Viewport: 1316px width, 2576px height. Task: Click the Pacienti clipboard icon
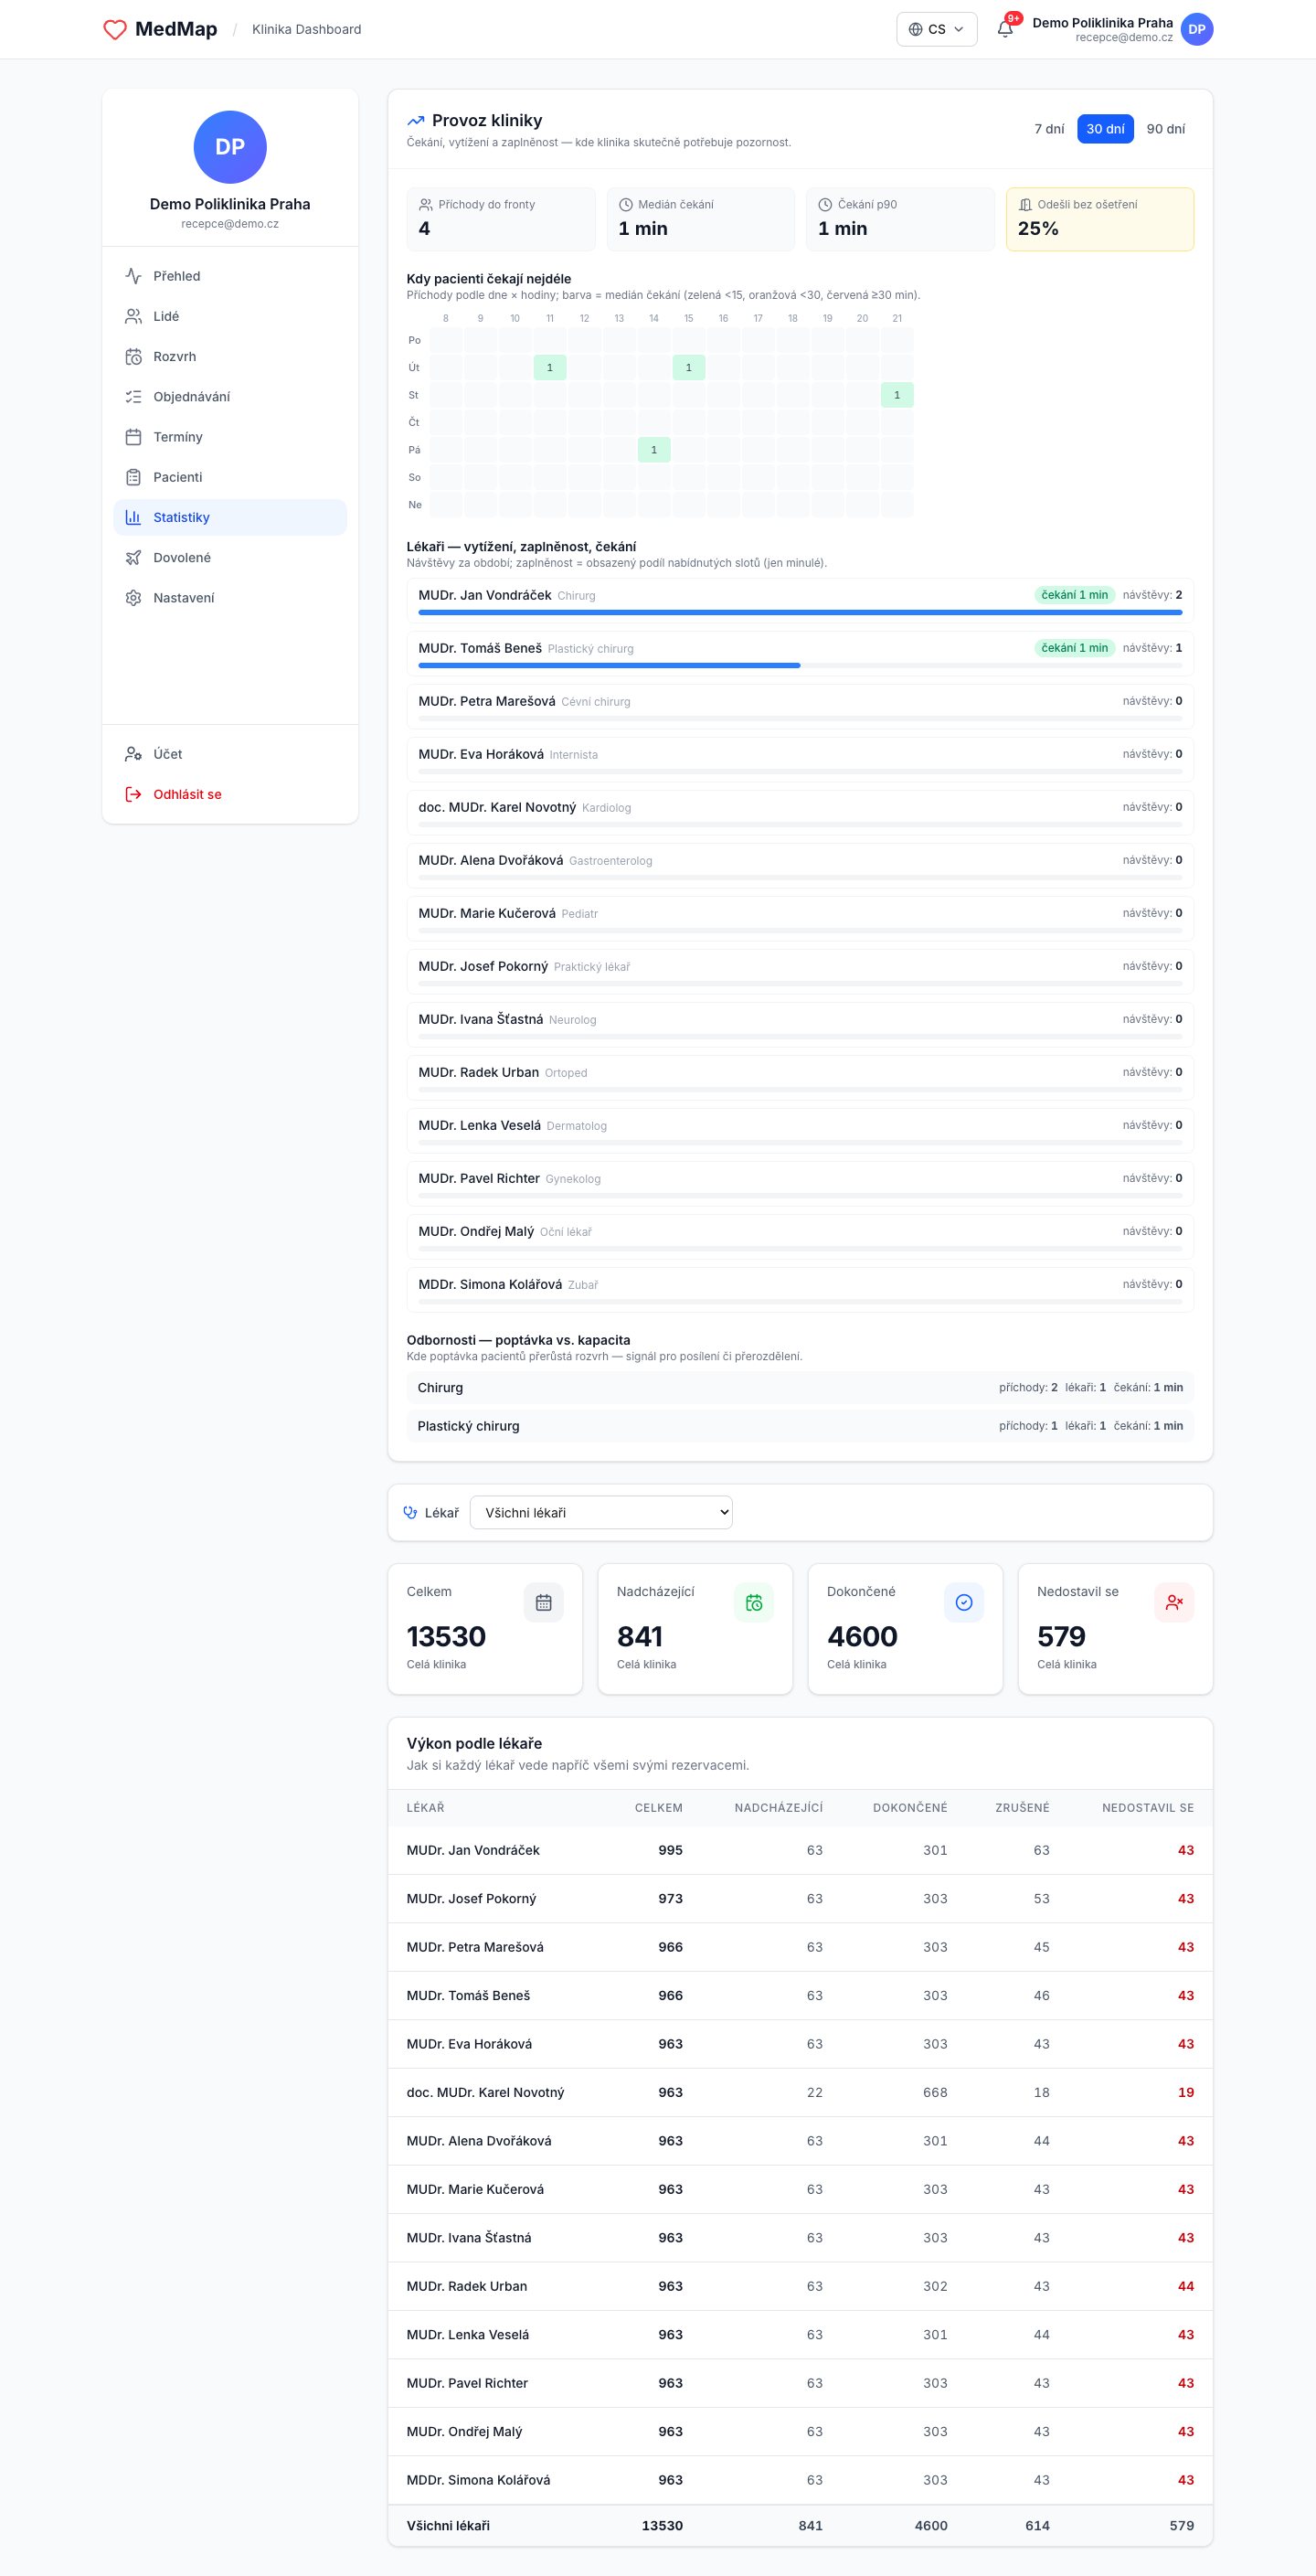tap(133, 477)
